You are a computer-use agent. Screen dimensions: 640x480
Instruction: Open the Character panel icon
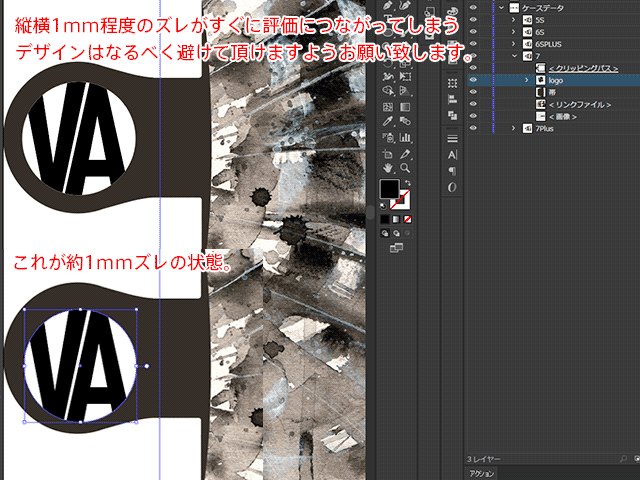pyautogui.click(x=452, y=155)
